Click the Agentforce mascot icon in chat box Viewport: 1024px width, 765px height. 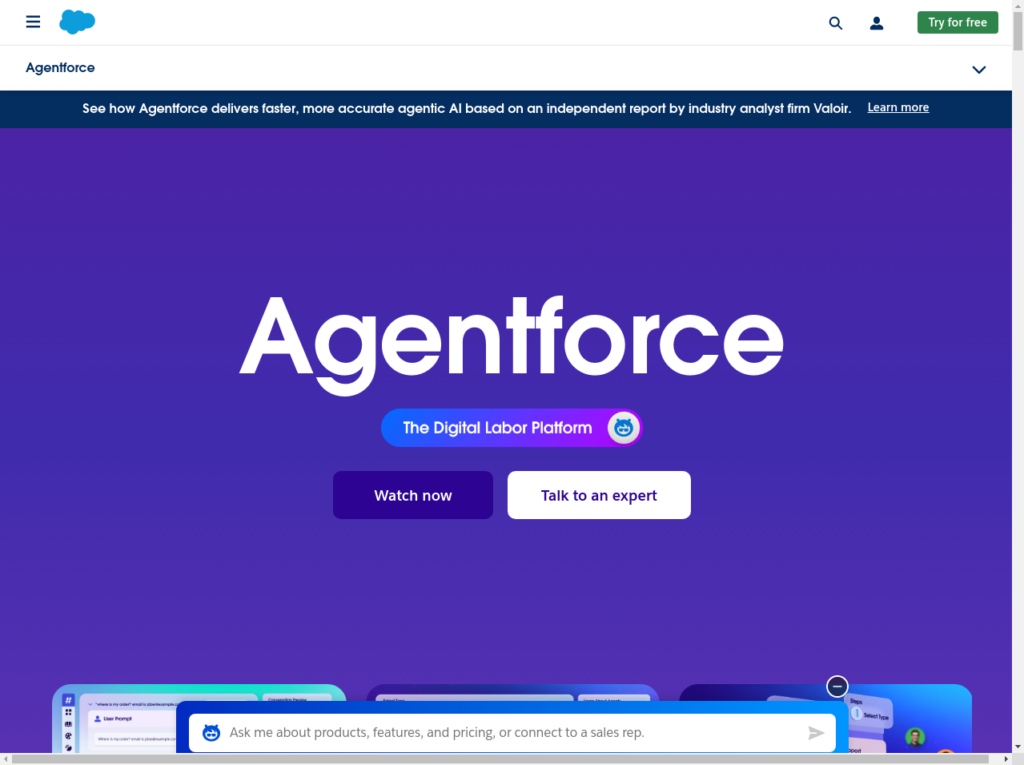coord(211,733)
